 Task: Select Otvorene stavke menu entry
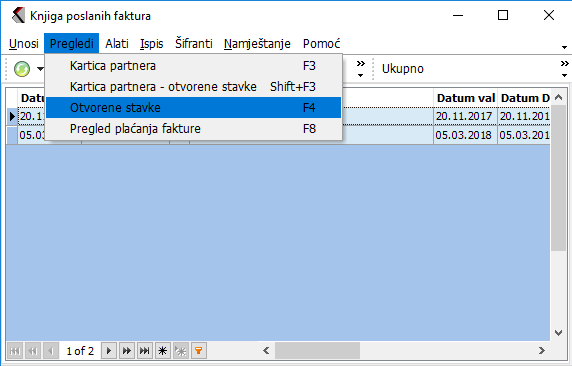click(x=193, y=108)
